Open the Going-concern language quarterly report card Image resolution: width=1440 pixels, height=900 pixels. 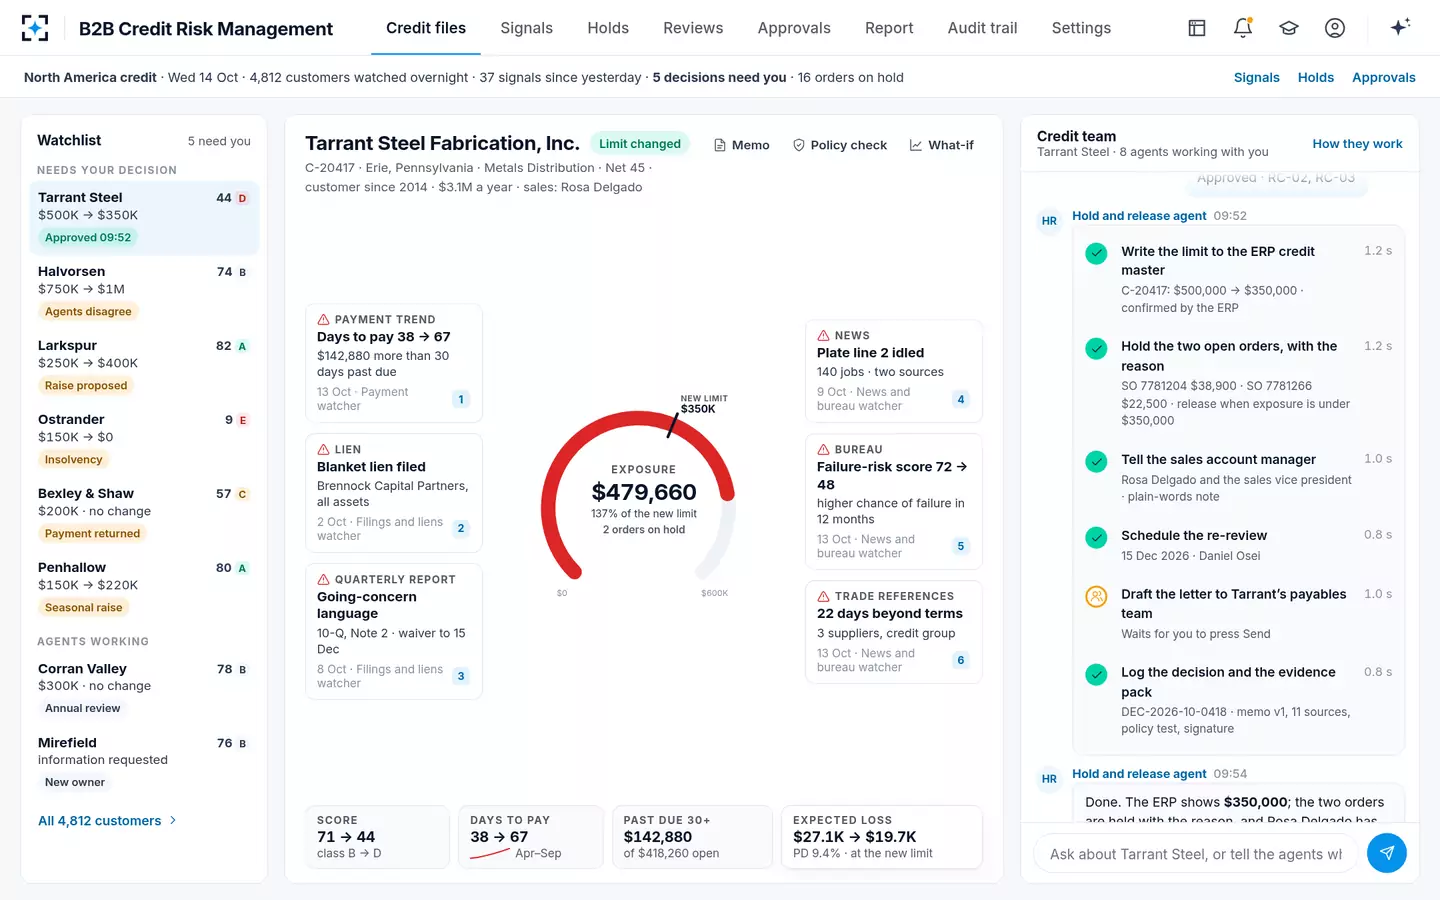[394, 631]
